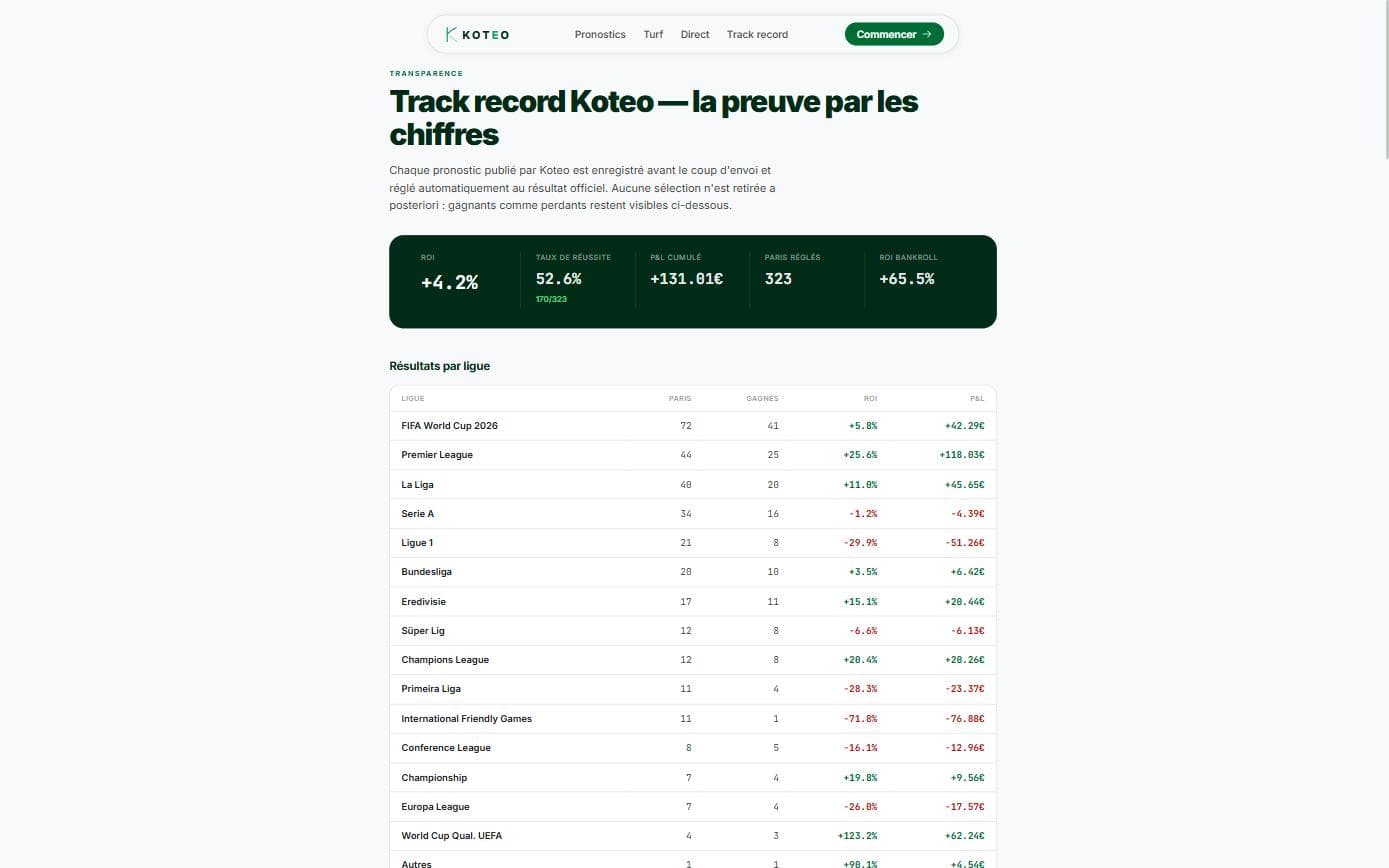Select the Serie A row
Screen dimensions: 1389x868
[x=693, y=514]
